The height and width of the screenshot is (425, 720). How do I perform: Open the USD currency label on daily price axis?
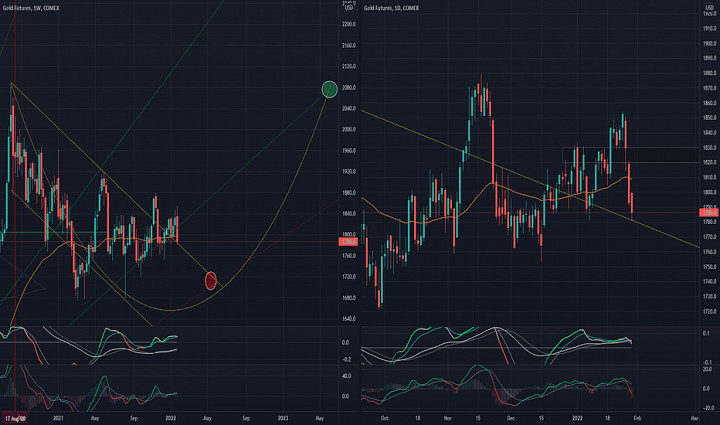[x=709, y=8]
